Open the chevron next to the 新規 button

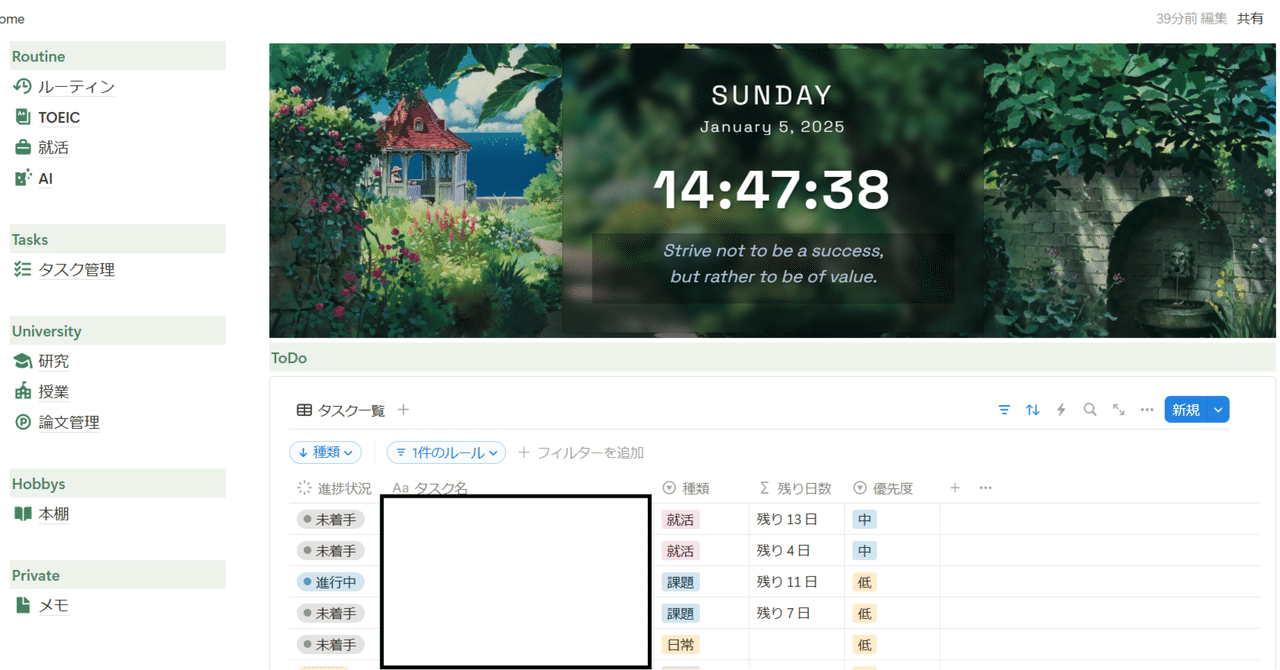click(x=1217, y=409)
